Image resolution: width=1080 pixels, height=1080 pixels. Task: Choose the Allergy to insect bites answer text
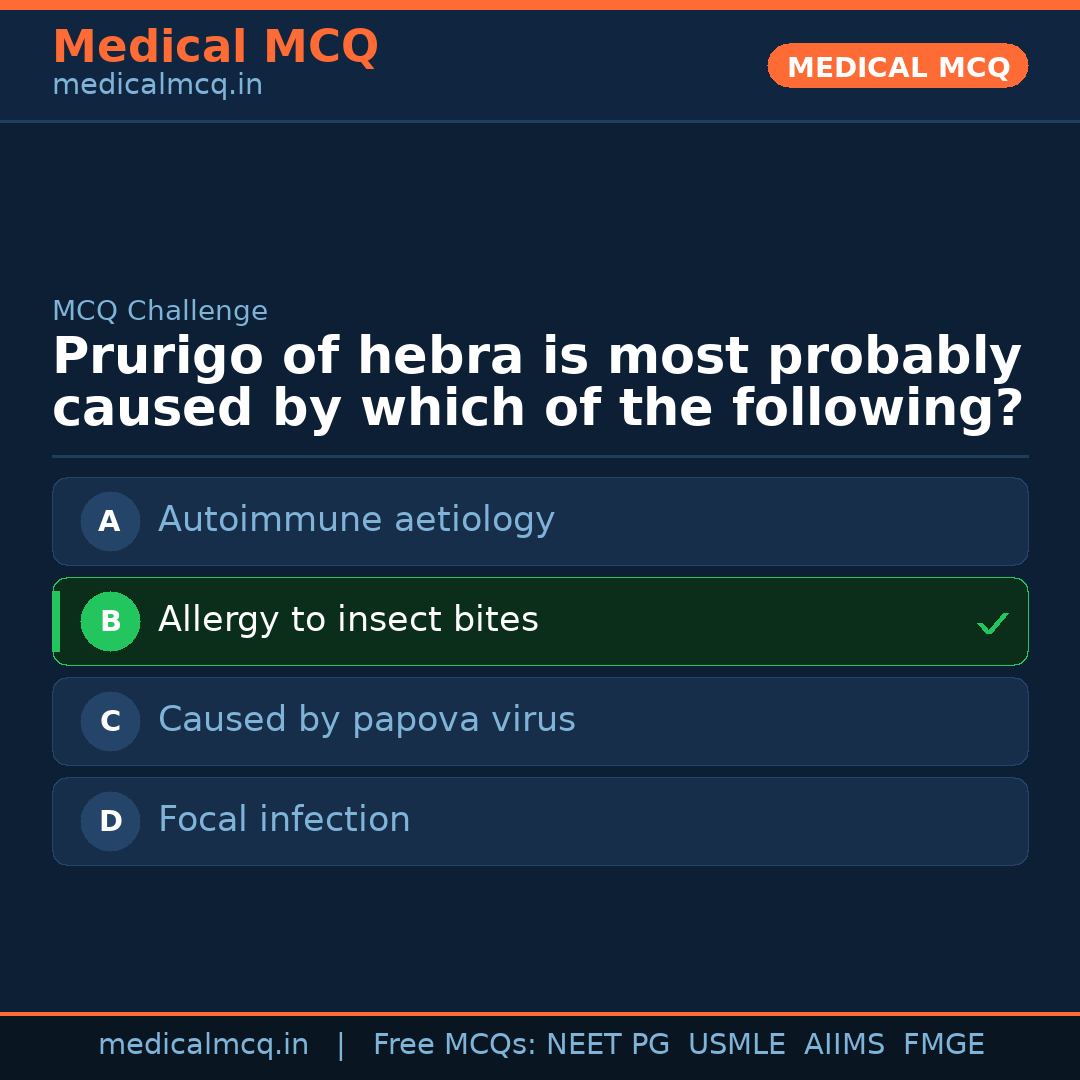tap(348, 620)
